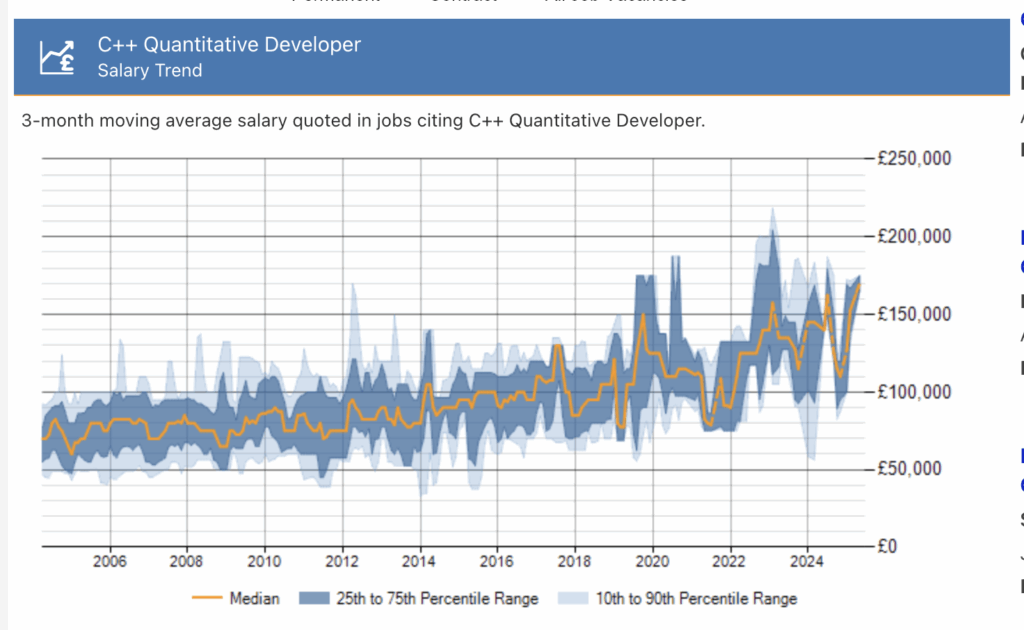Image resolution: width=1024 pixels, height=630 pixels.
Task: Click the orange Median legend line swatch
Action: pyautogui.click(x=207, y=598)
